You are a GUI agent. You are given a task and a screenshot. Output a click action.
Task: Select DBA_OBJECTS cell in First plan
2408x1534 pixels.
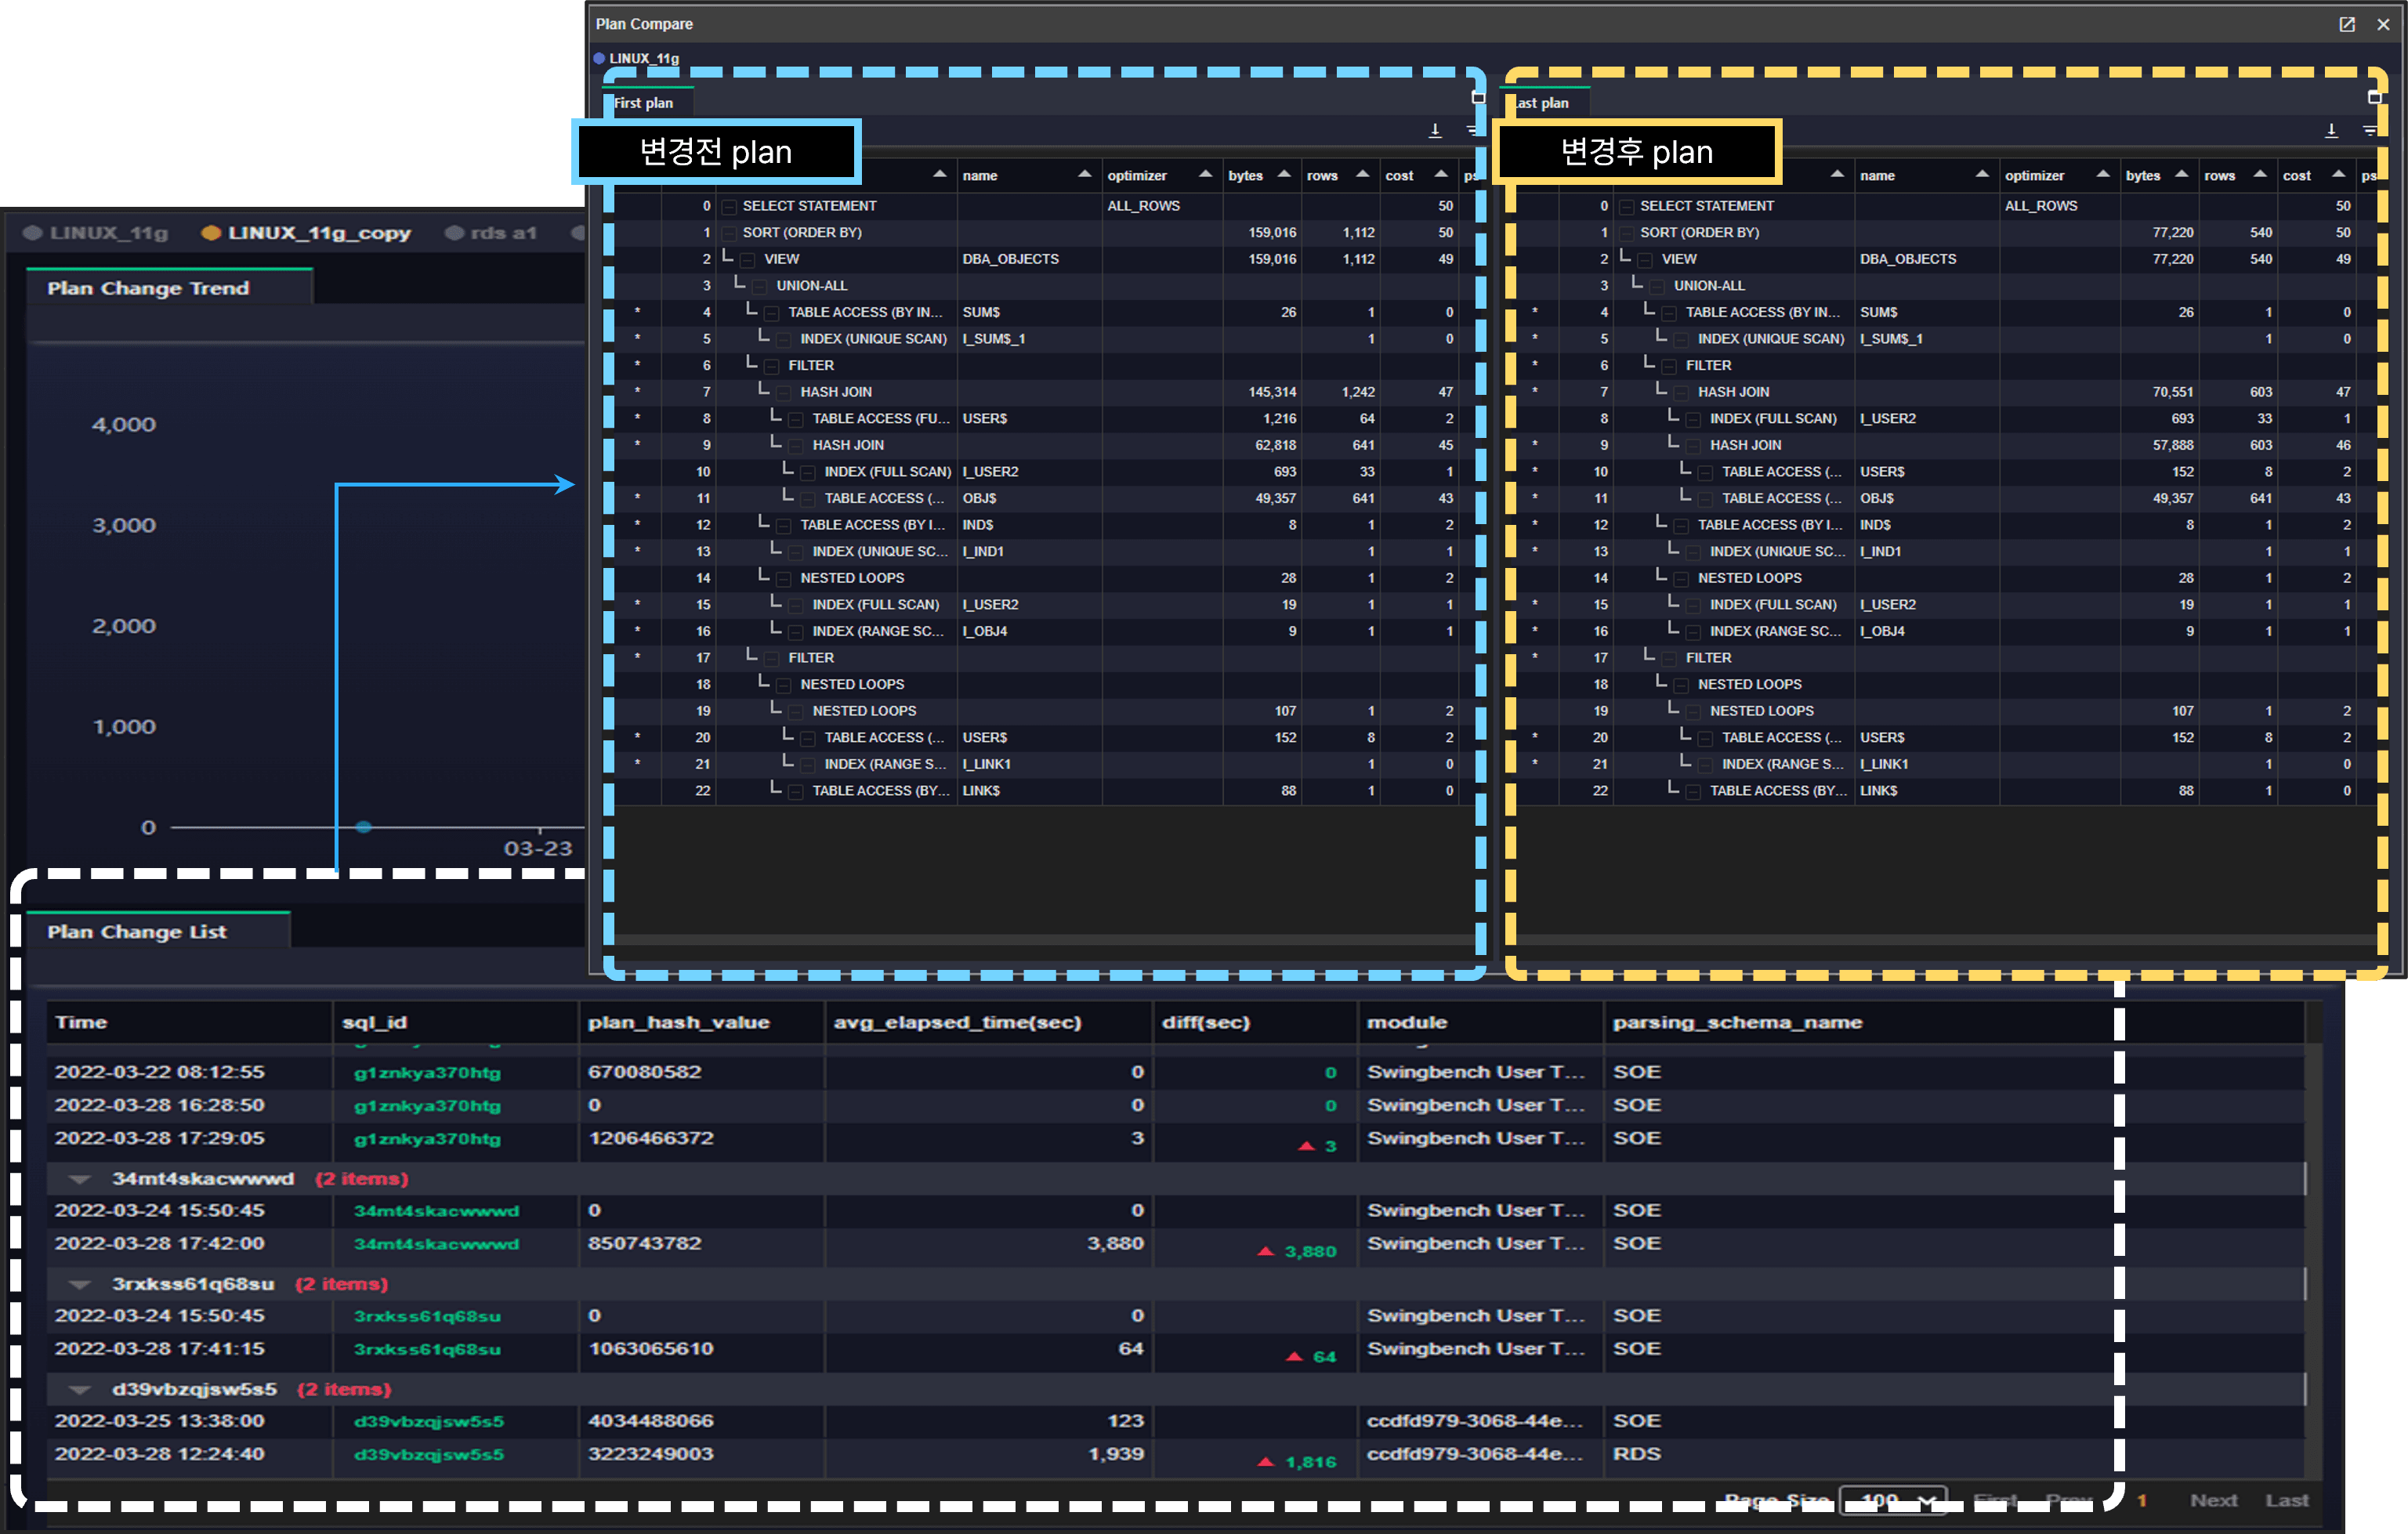[1029, 259]
